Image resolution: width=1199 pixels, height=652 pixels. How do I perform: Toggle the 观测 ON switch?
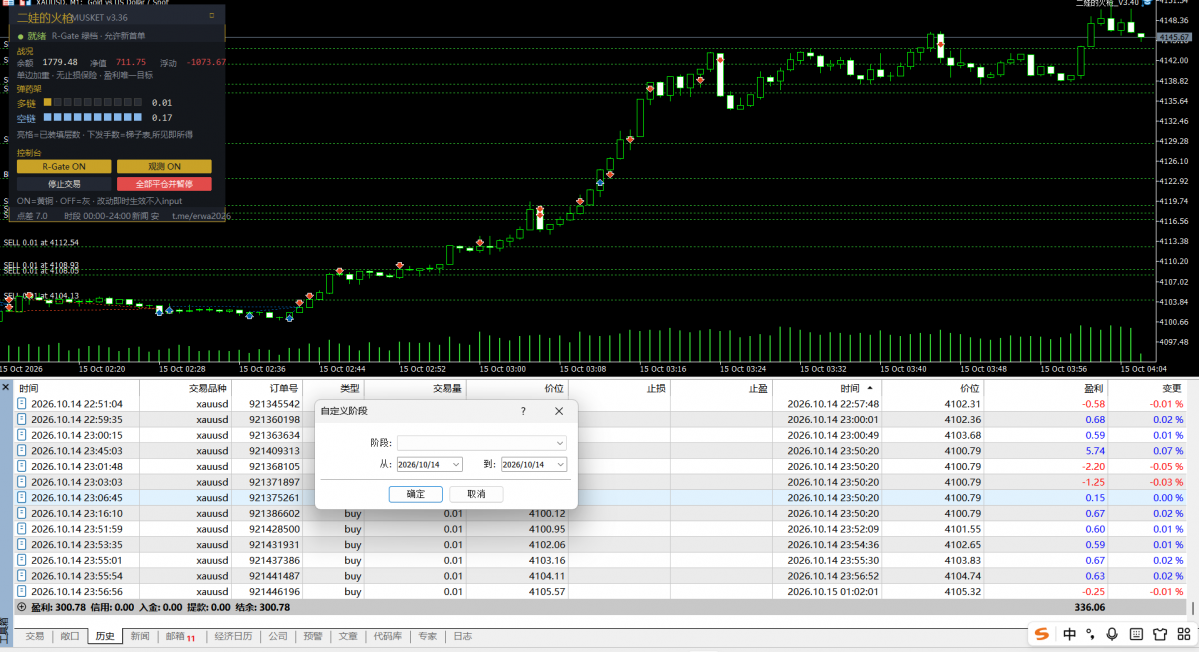(164, 166)
